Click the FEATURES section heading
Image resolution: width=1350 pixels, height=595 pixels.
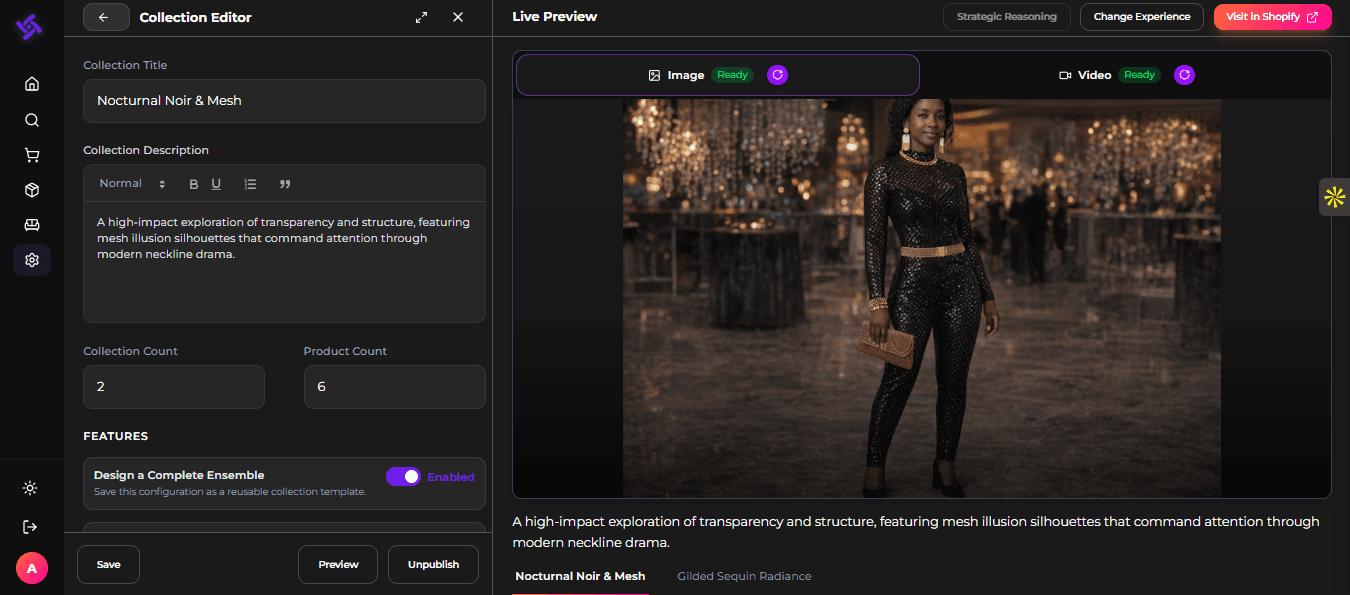click(x=115, y=436)
